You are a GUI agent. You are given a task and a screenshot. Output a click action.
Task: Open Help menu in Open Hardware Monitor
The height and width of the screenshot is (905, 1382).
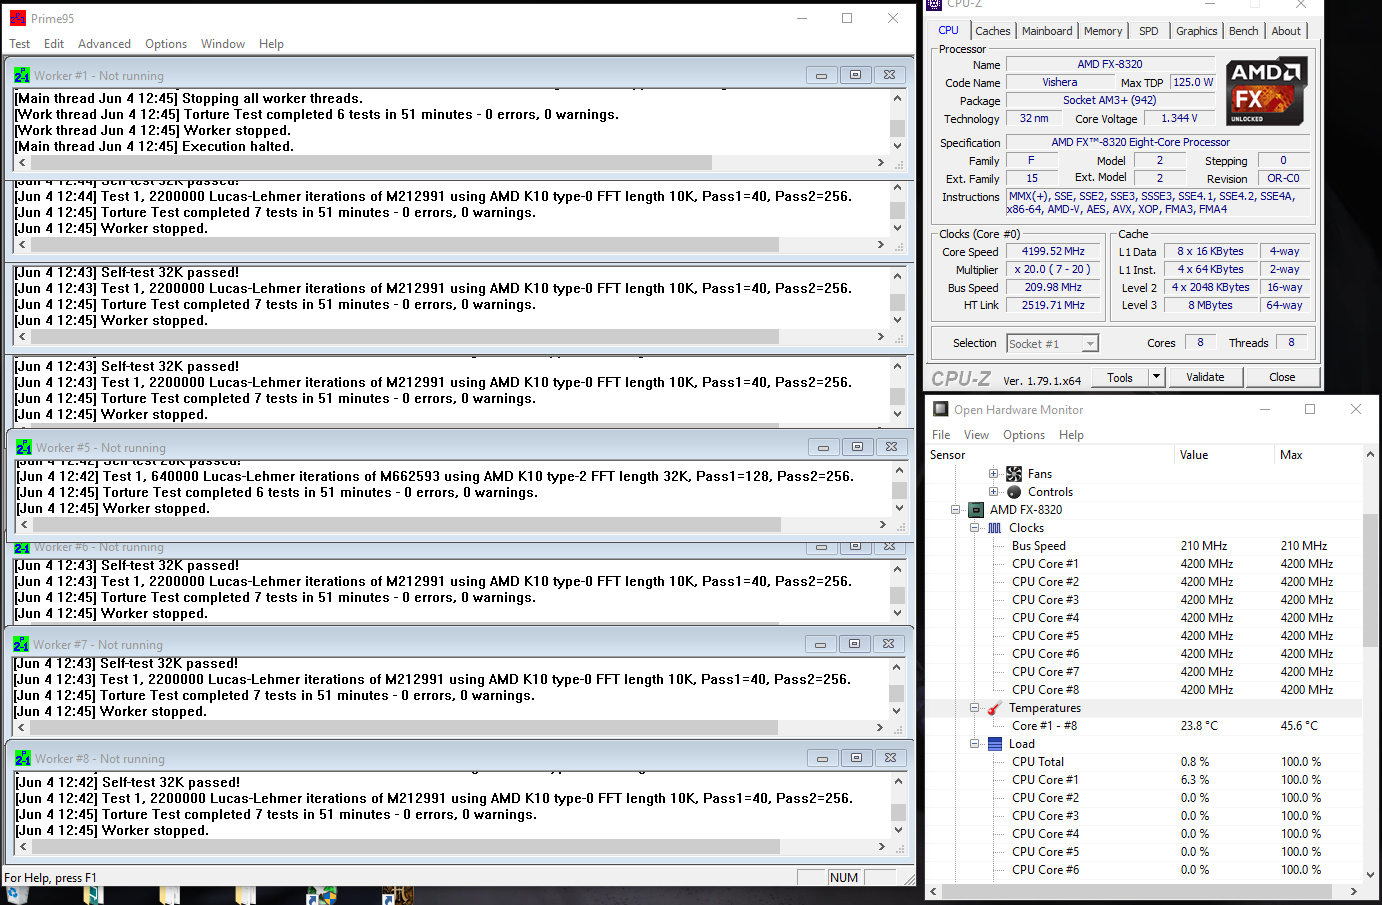coord(1071,435)
